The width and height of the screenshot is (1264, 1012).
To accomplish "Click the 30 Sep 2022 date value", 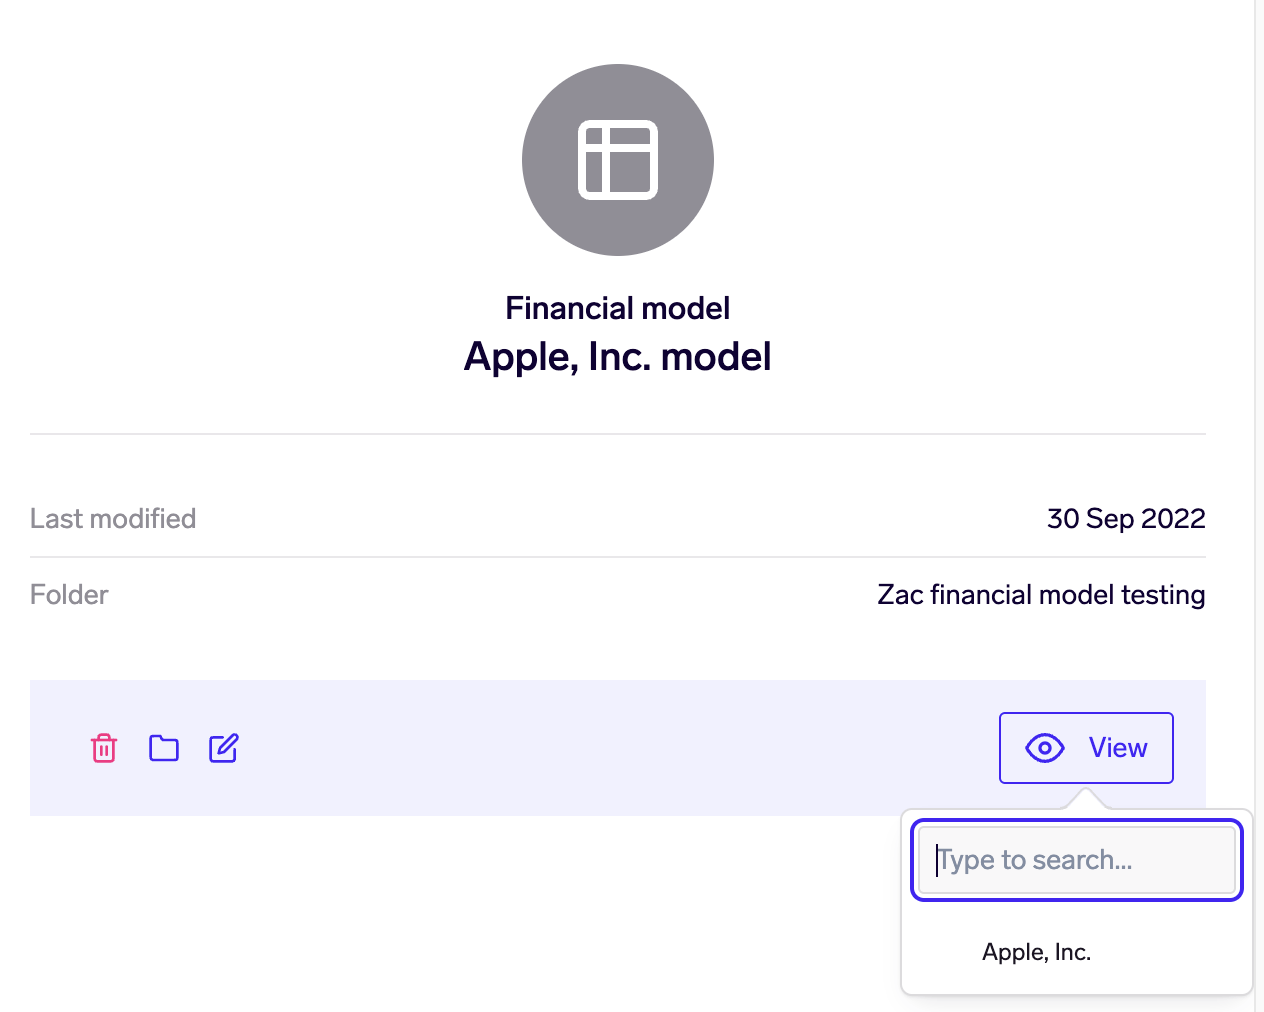I will pyautogui.click(x=1126, y=519).
